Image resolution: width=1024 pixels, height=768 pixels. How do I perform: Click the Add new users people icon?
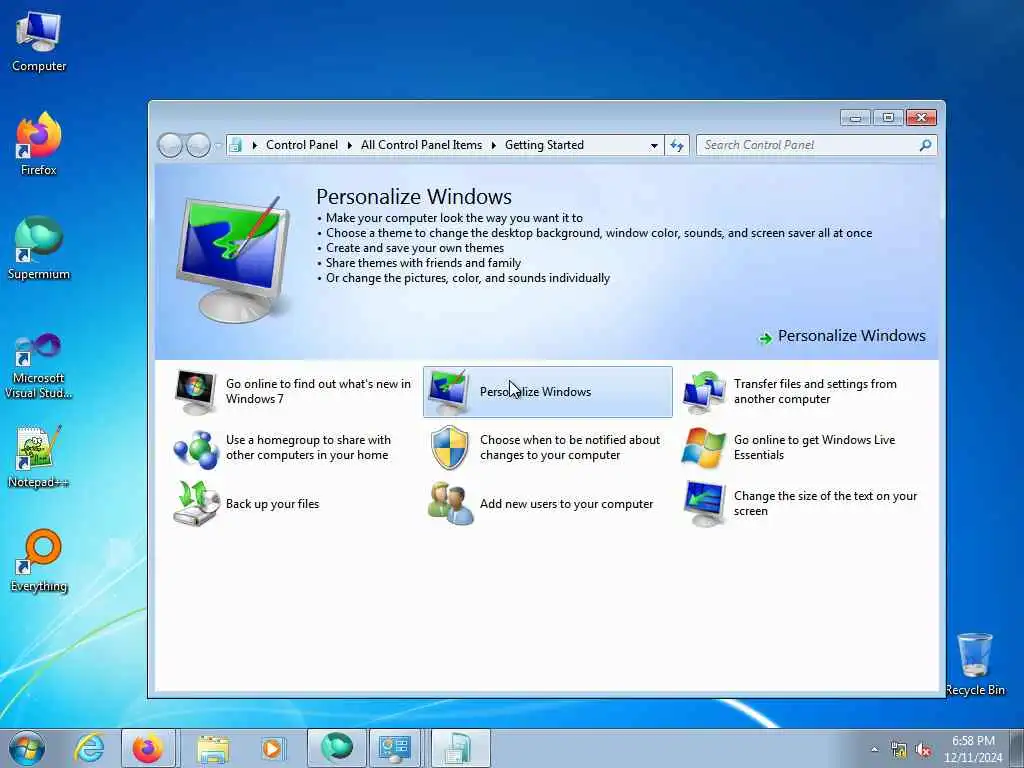450,504
